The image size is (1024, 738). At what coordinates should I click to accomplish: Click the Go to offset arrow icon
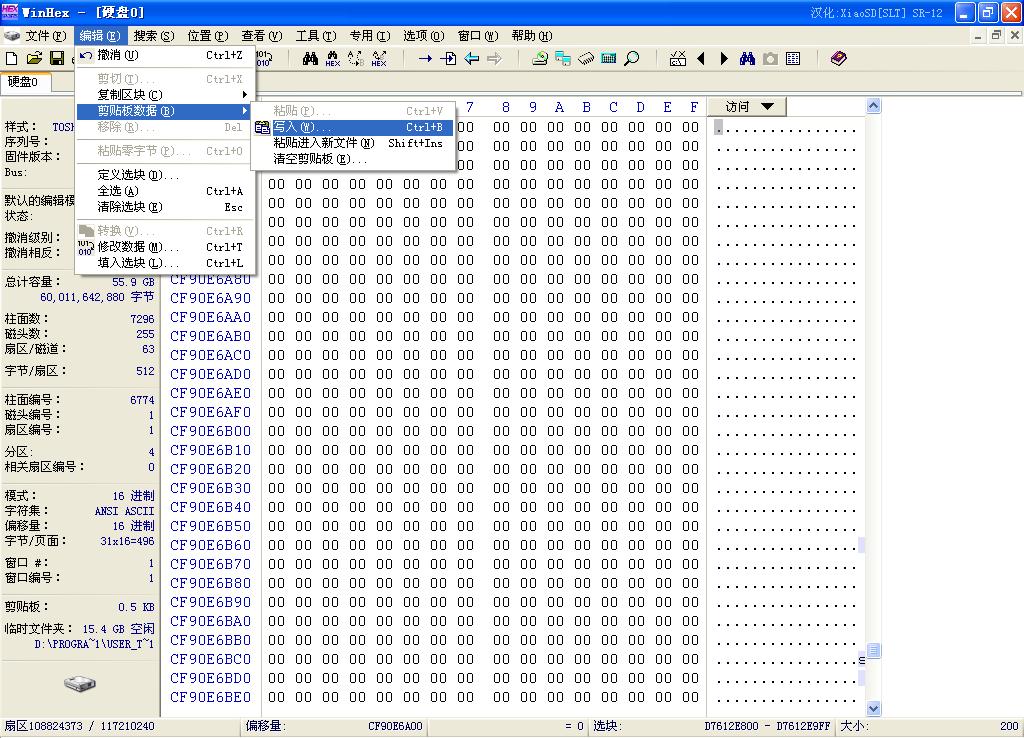click(x=425, y=59)
